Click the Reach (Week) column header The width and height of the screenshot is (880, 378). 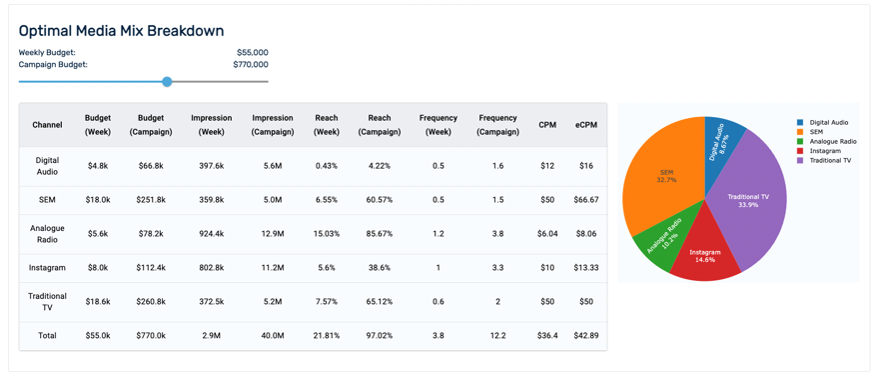[x=326, y=125]
